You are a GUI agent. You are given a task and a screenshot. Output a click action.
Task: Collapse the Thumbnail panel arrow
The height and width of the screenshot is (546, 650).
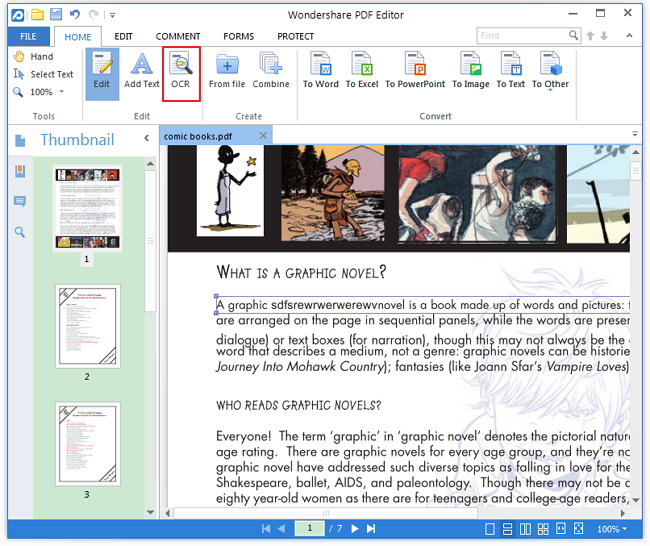(x=147, y=138)
